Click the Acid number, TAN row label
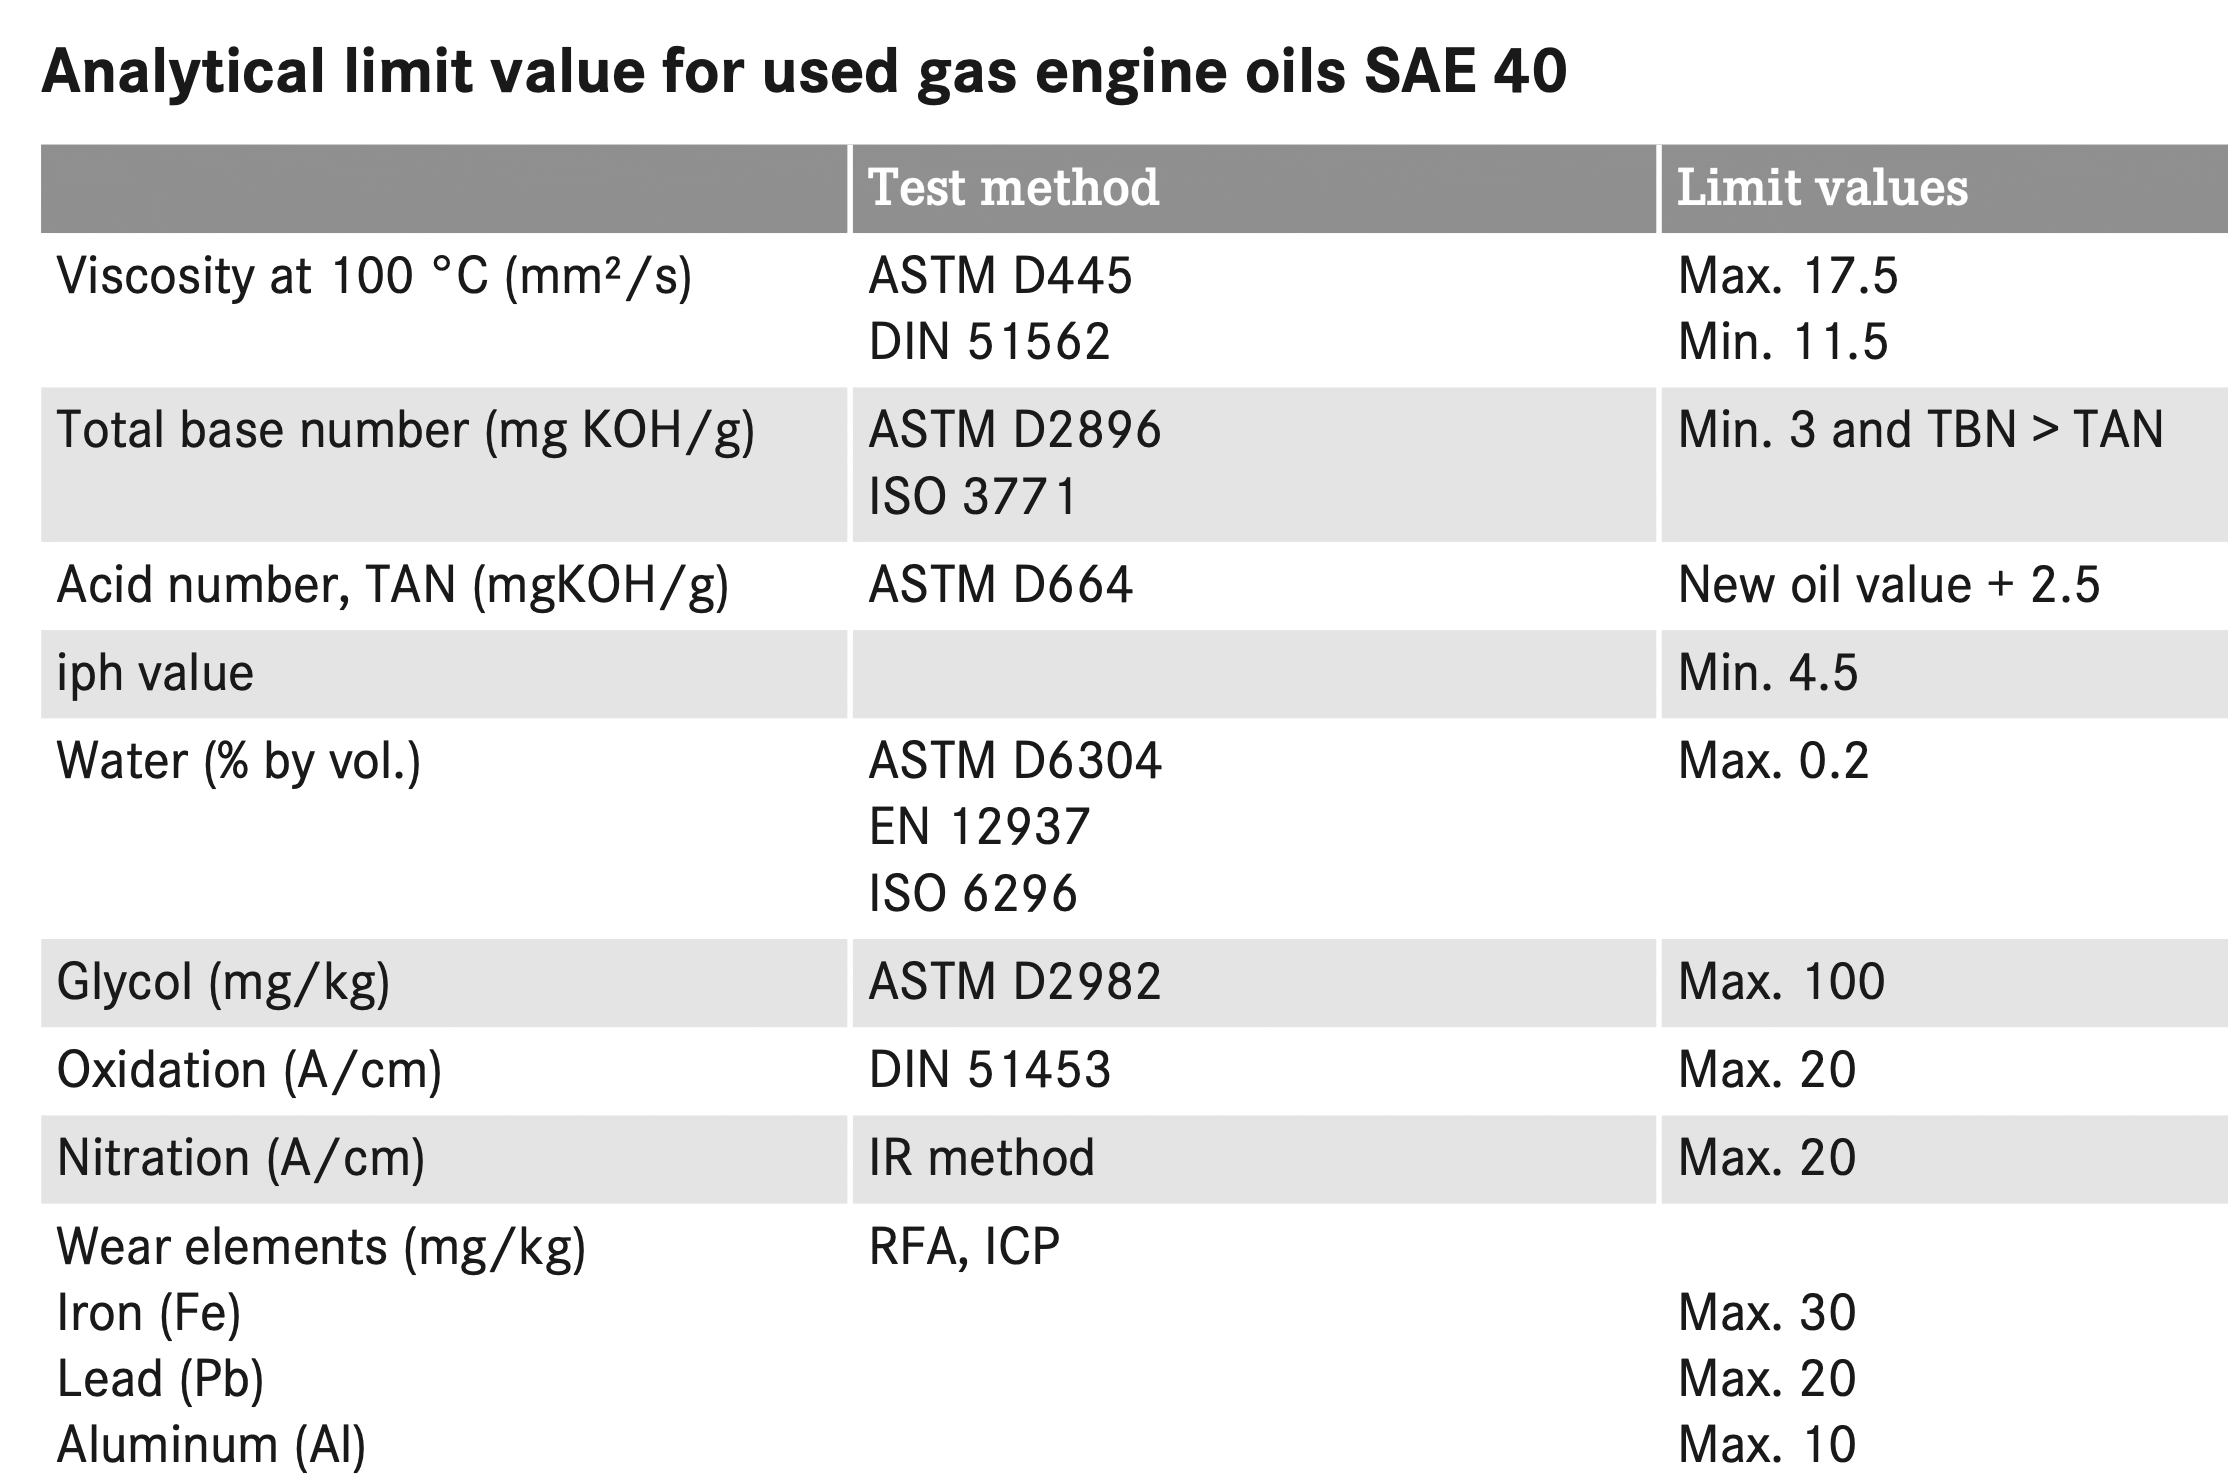This screenshot has height=1480, width=2228. pos(393,585)
